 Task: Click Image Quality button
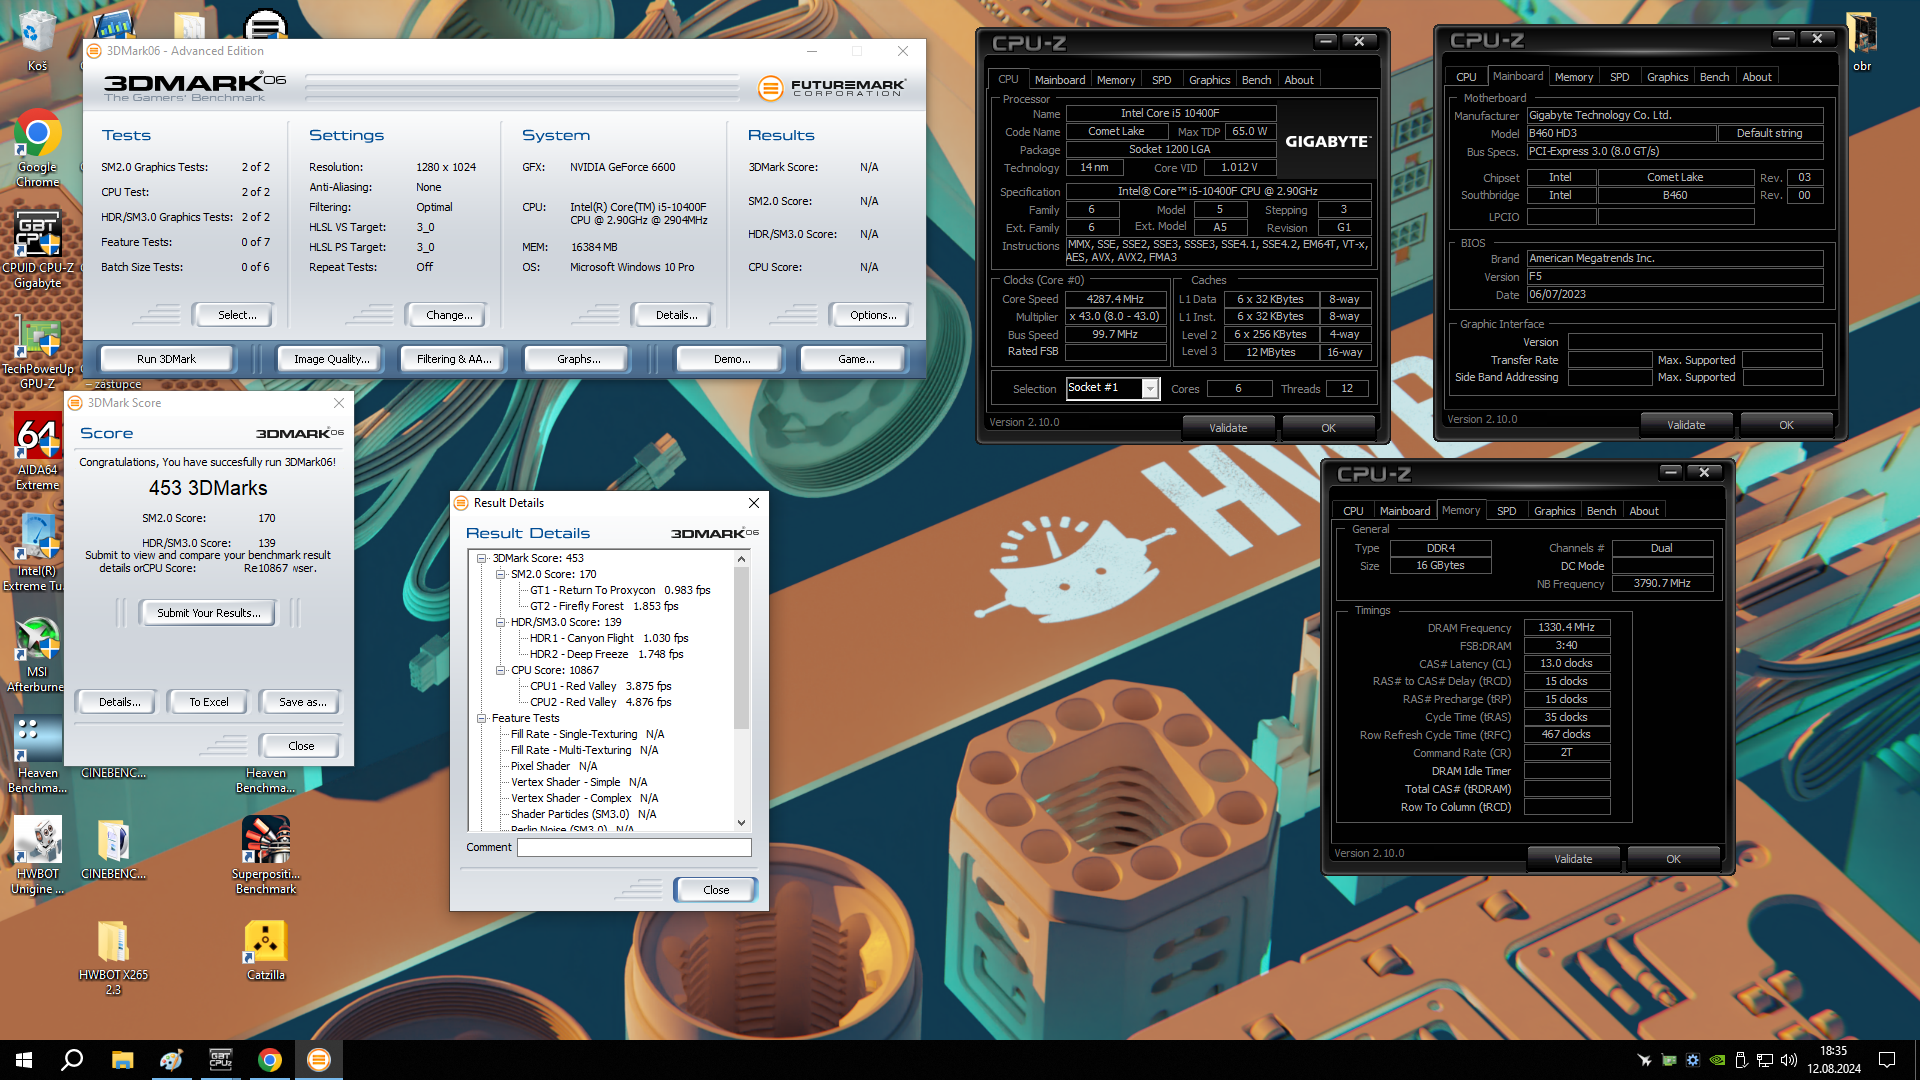point(331,359)
